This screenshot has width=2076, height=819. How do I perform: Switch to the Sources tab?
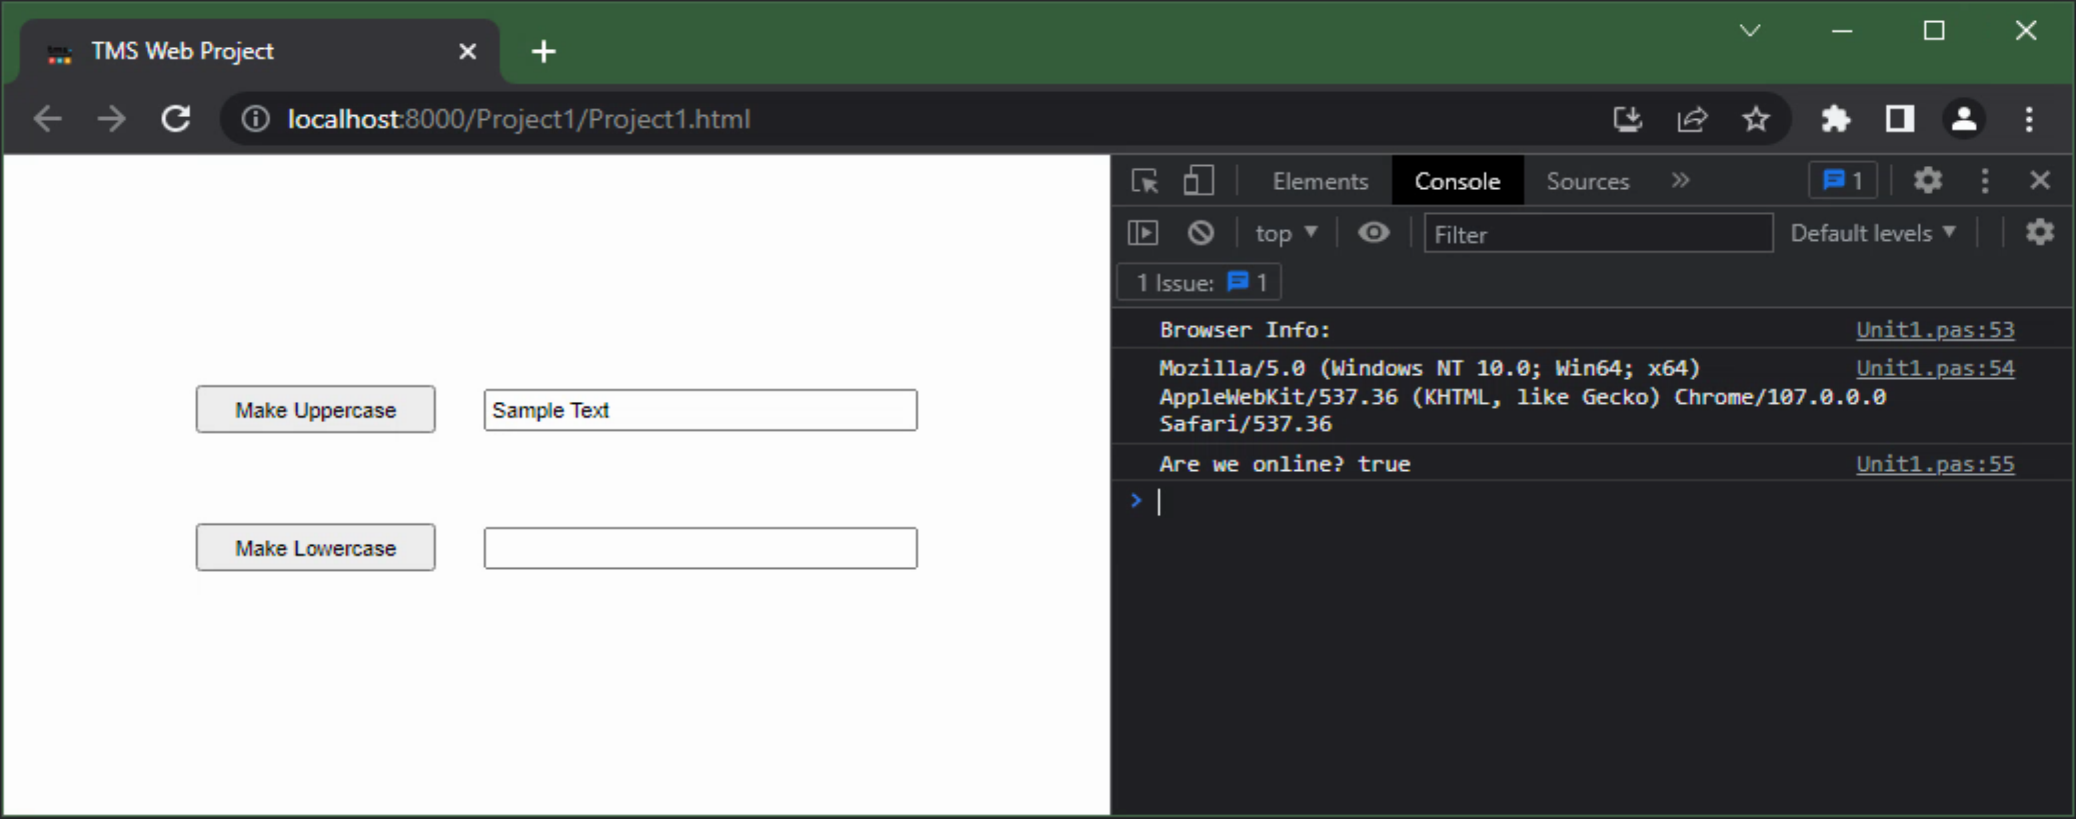(1588, 181)
